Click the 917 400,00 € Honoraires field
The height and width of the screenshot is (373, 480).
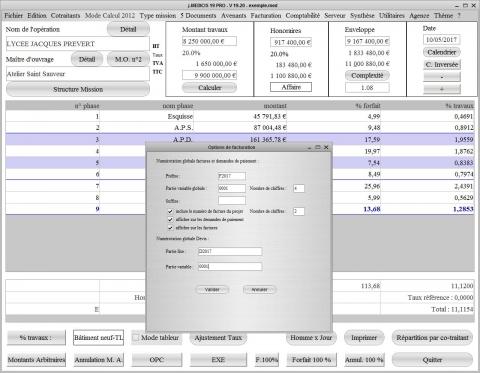(291, 42)
